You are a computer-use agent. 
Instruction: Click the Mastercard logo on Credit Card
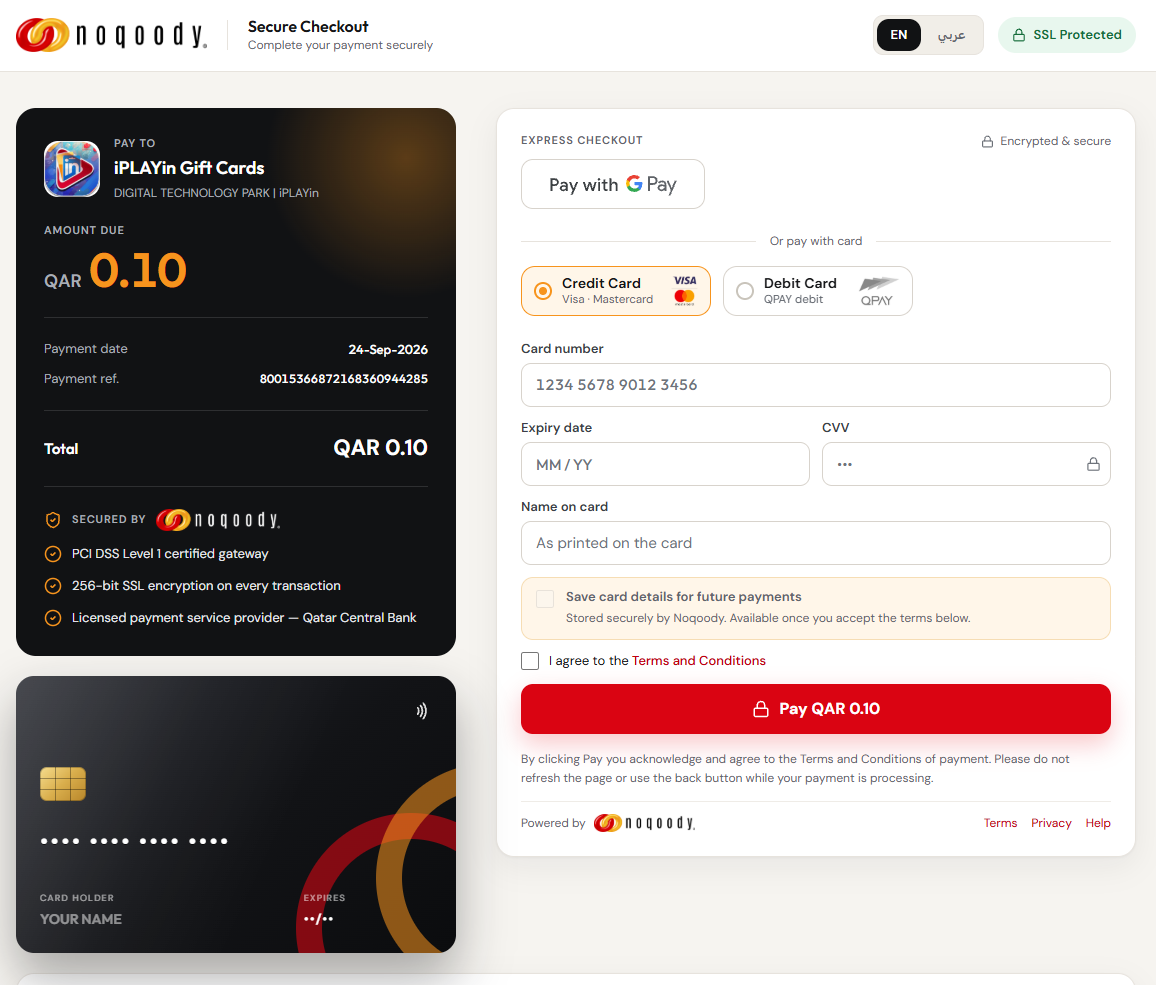[684, 297]
